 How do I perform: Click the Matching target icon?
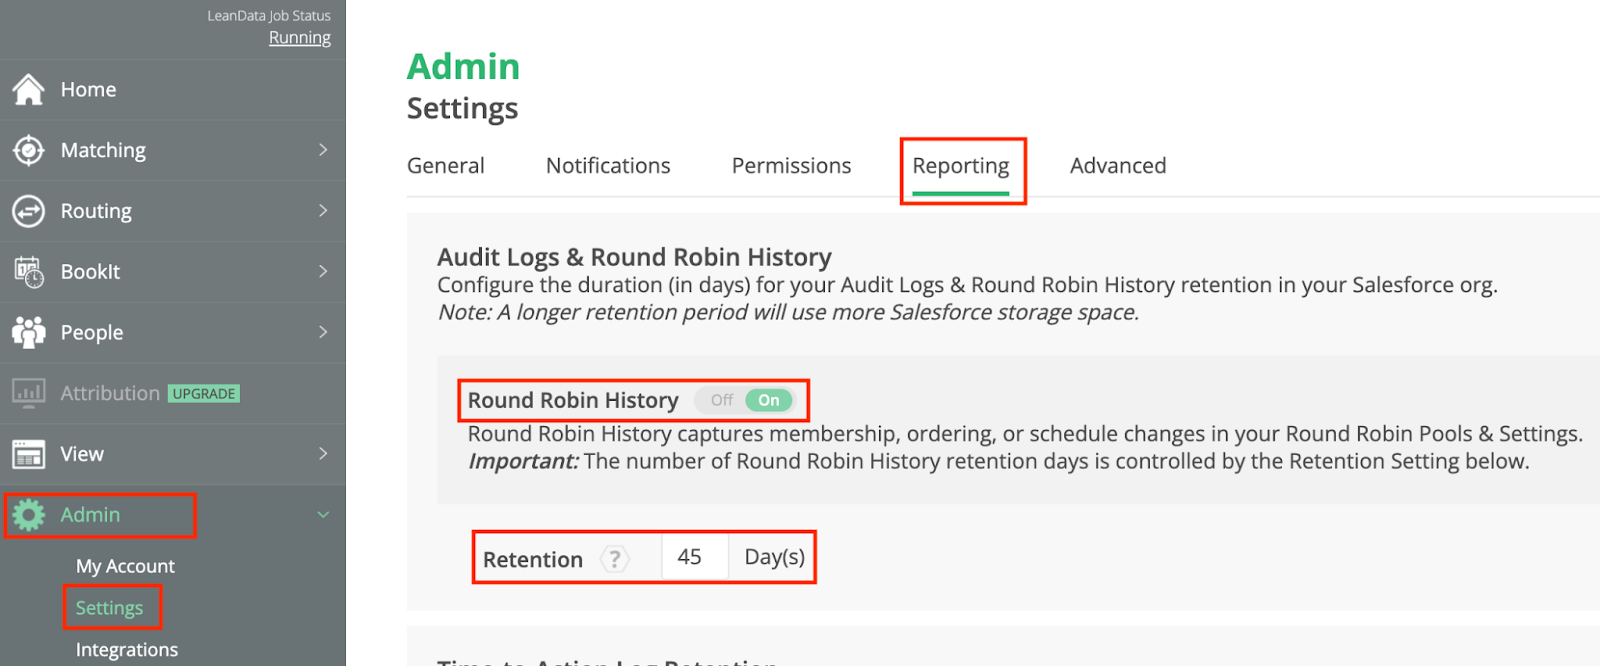point(29,150)
